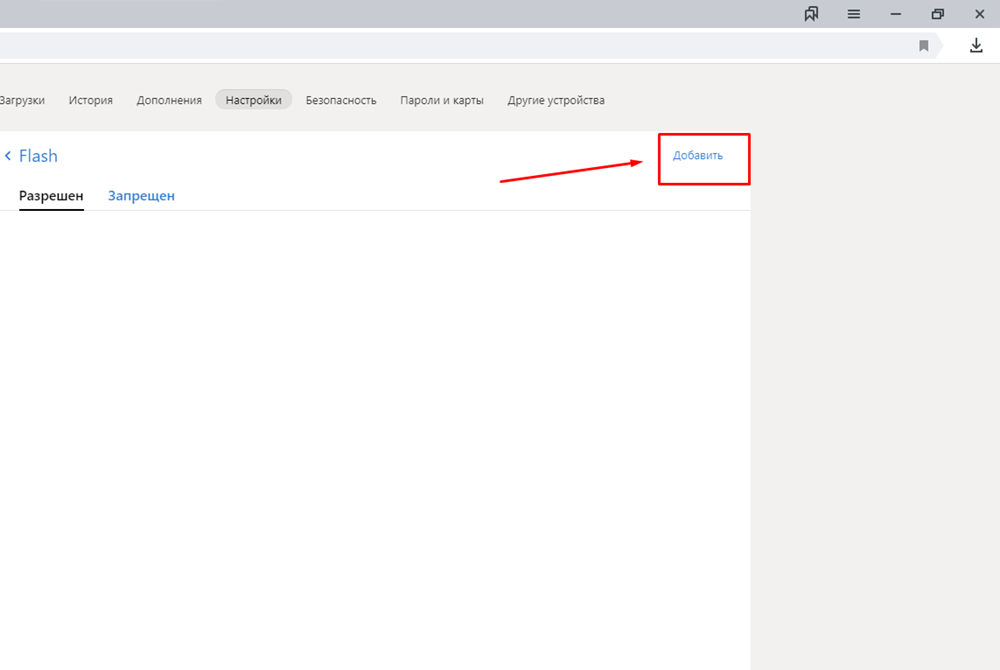
Task: Navigate to Пароли и карты
Action: click(442, 100)
